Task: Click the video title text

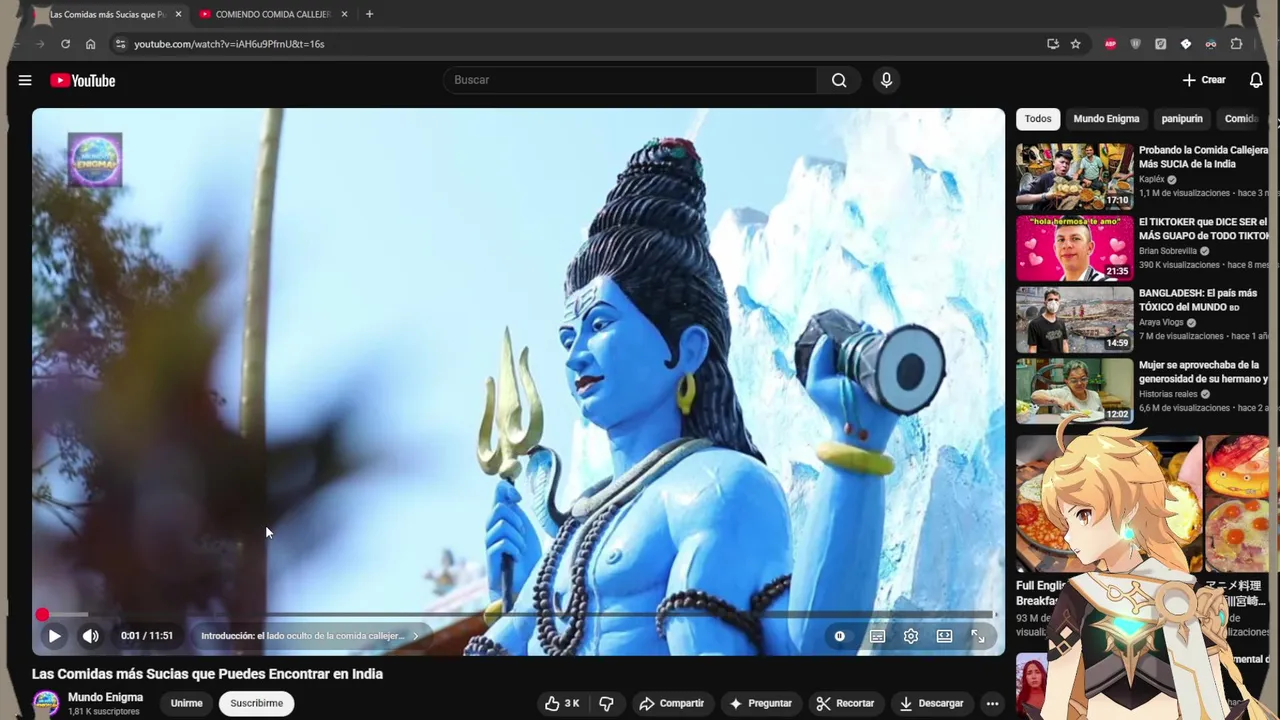Action: pyautogui.click(x=207, y=674)
